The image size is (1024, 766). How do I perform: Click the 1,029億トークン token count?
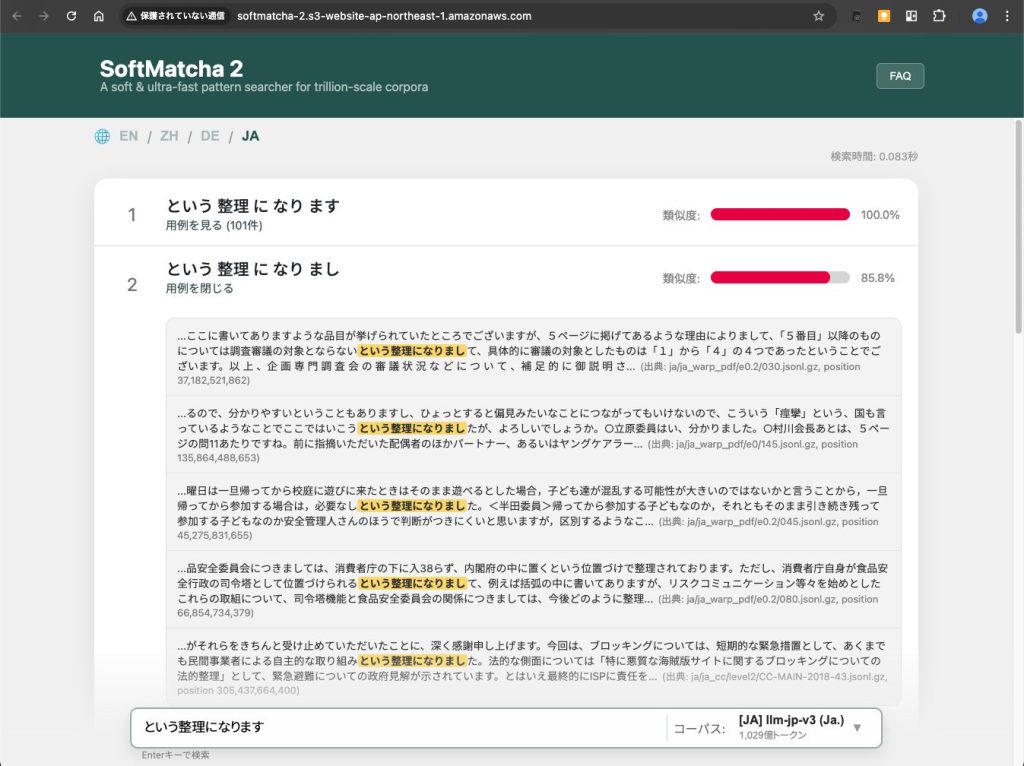tap(773, 735)
